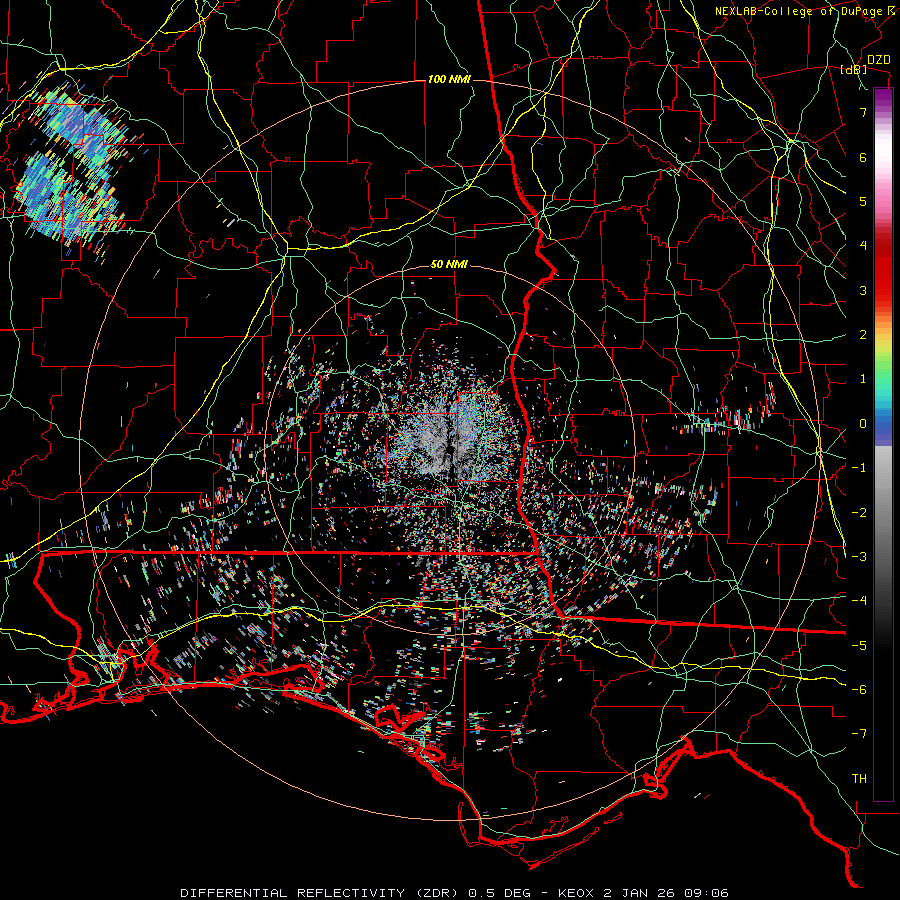Click the 0 dB scale label
This screenshot has height=900, width=900.
(863, 424)
